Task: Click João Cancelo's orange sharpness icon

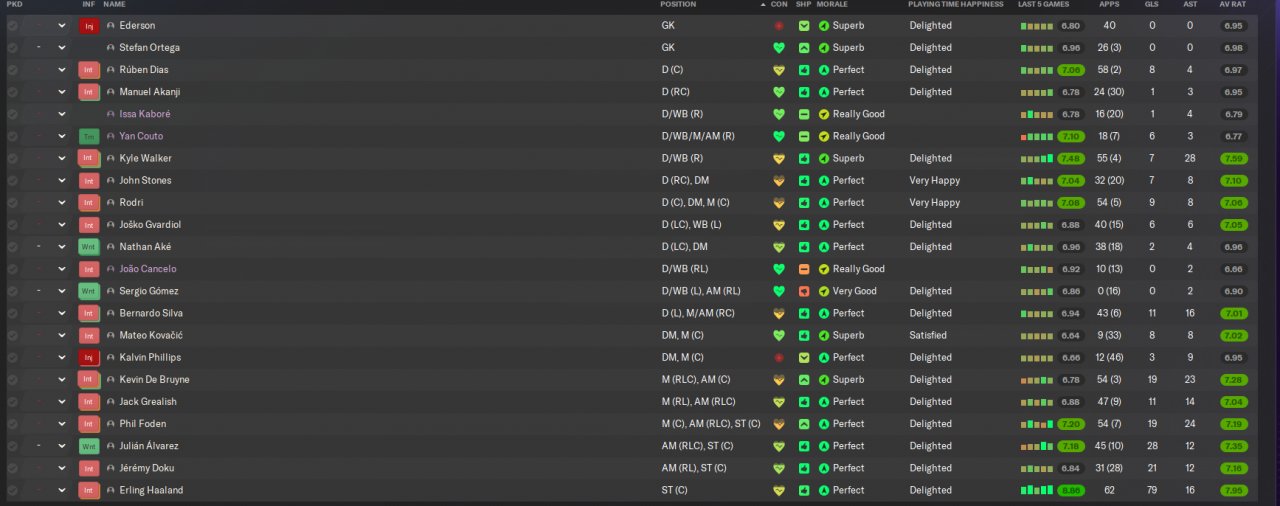Action: (804, 269)
